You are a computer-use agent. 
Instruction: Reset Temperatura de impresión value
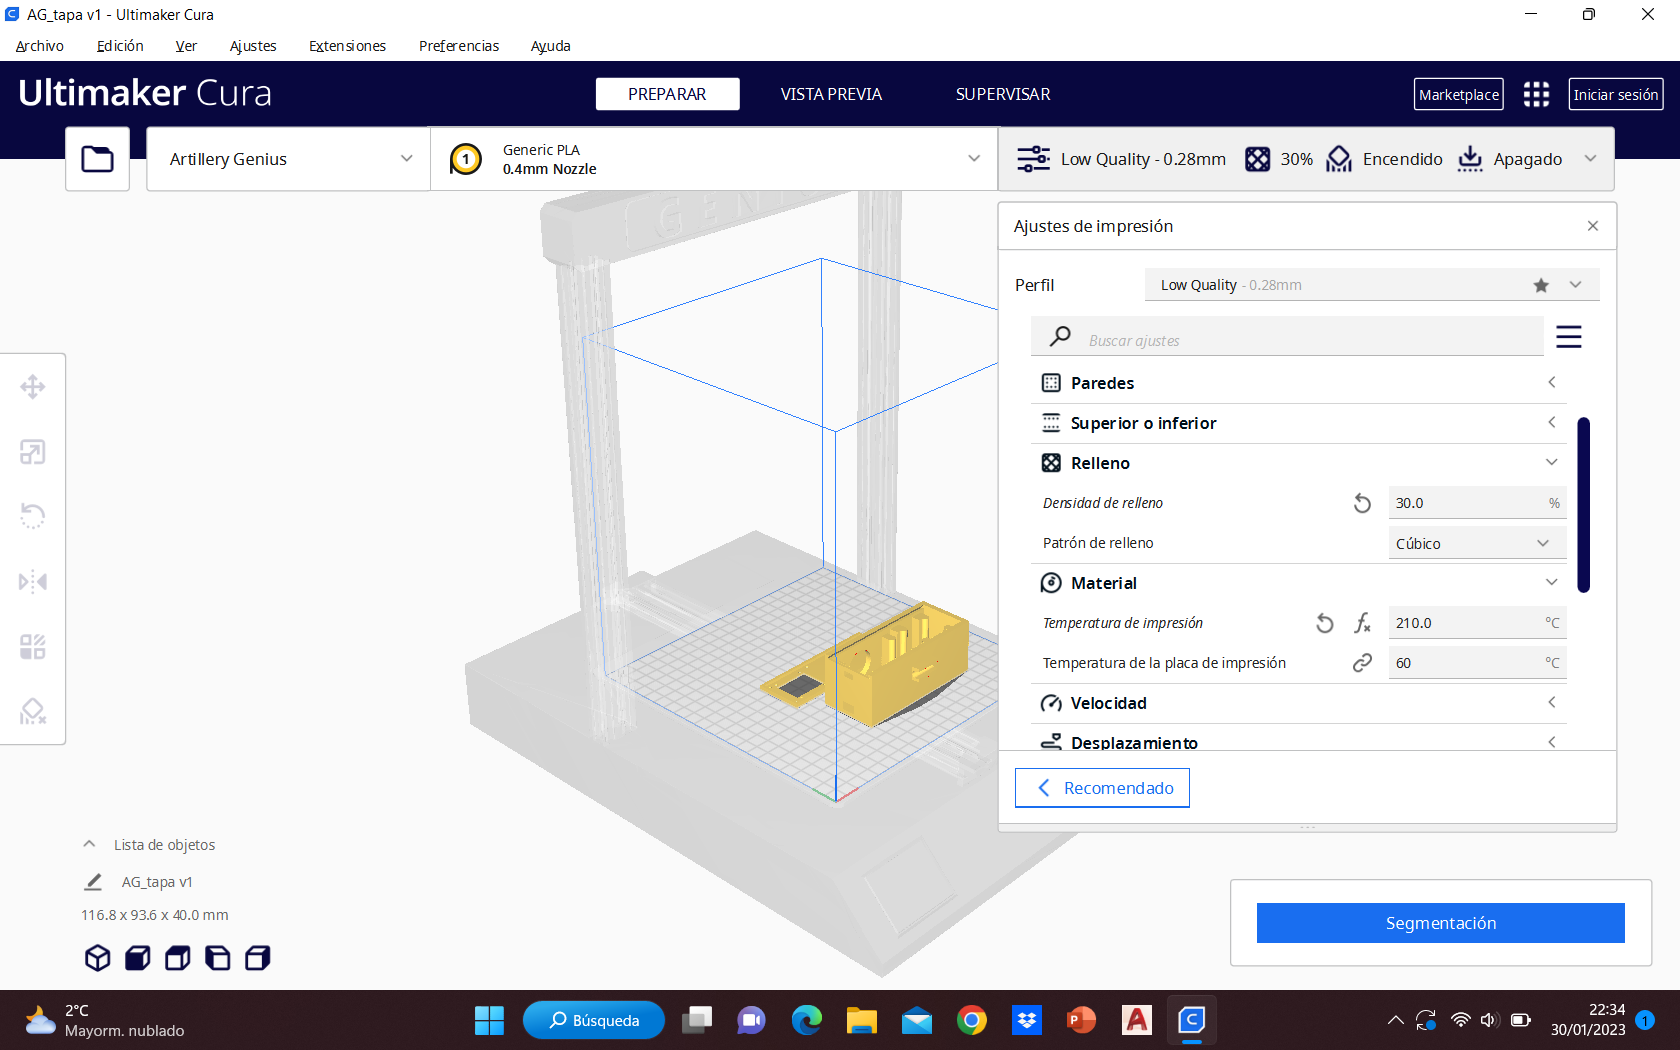[1324, 623]
